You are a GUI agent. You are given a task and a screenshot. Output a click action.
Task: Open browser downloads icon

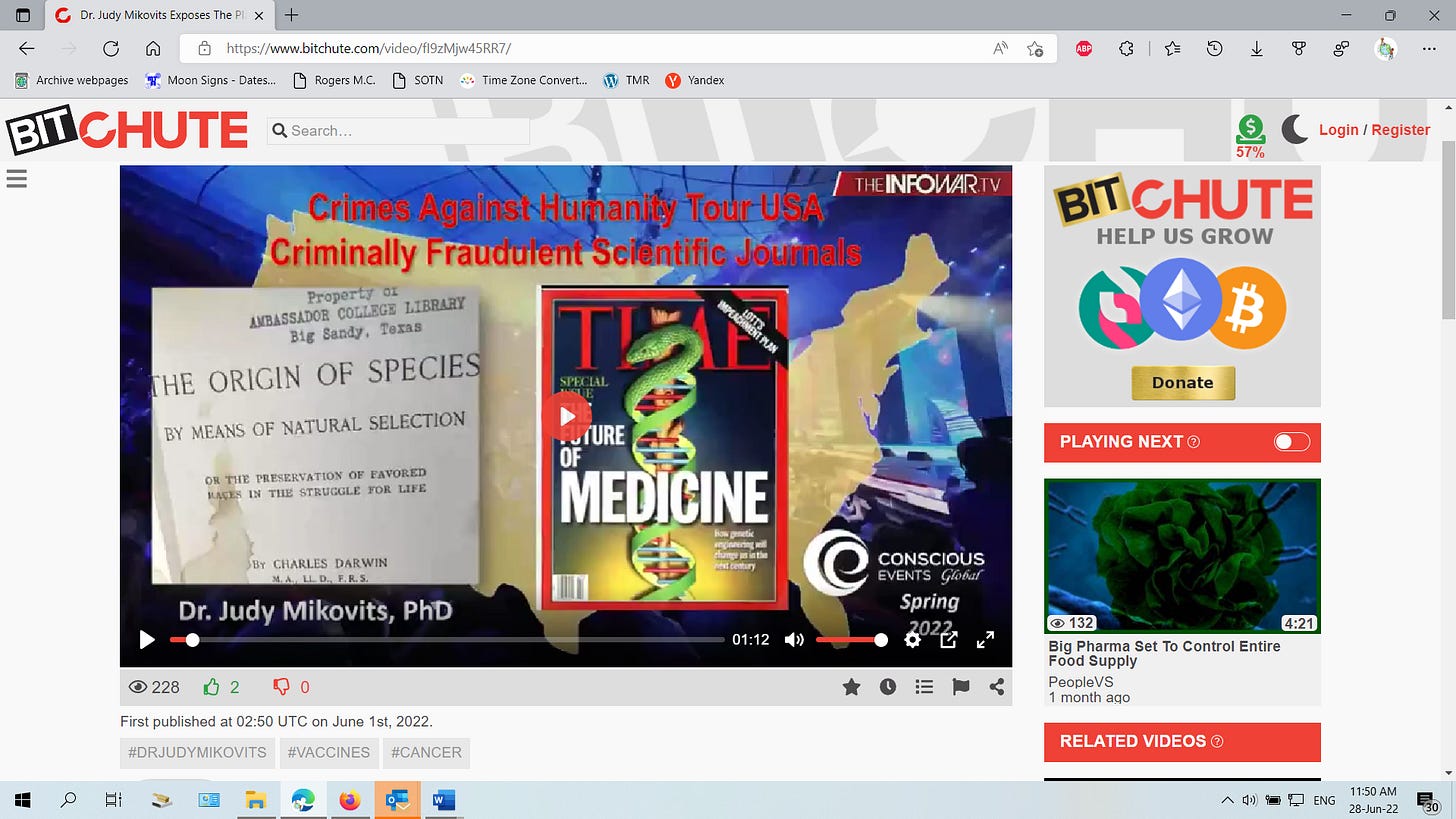pyautogui.click(x=1257, y=48)
